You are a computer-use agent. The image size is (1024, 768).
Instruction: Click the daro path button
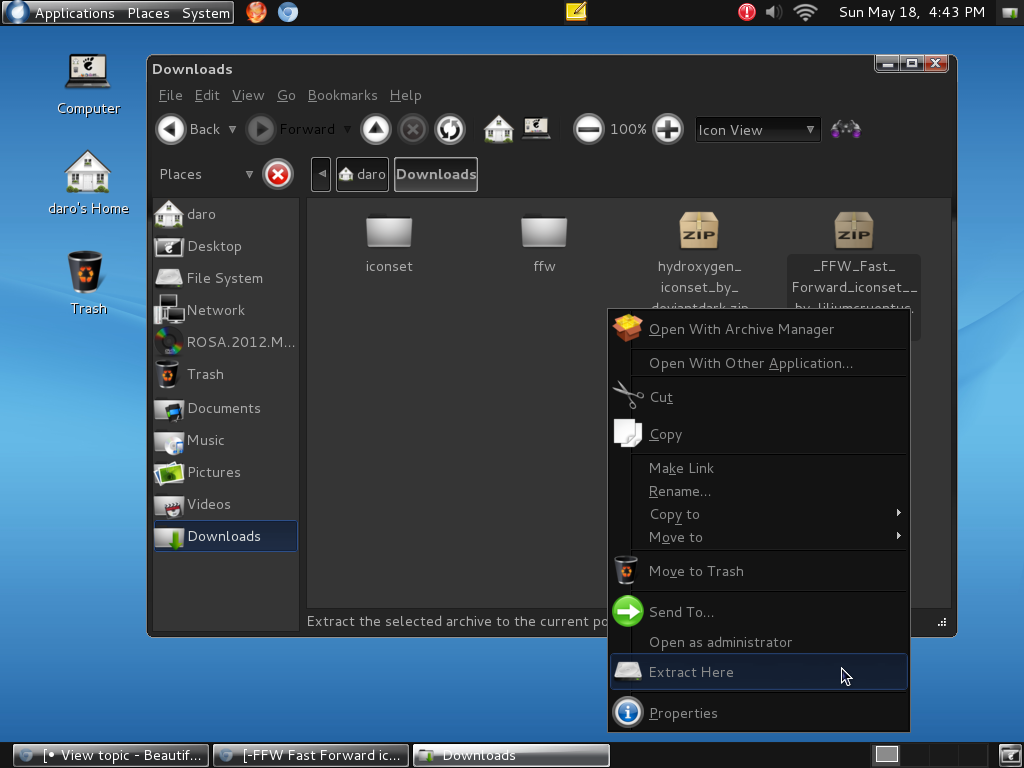point(363,174)
